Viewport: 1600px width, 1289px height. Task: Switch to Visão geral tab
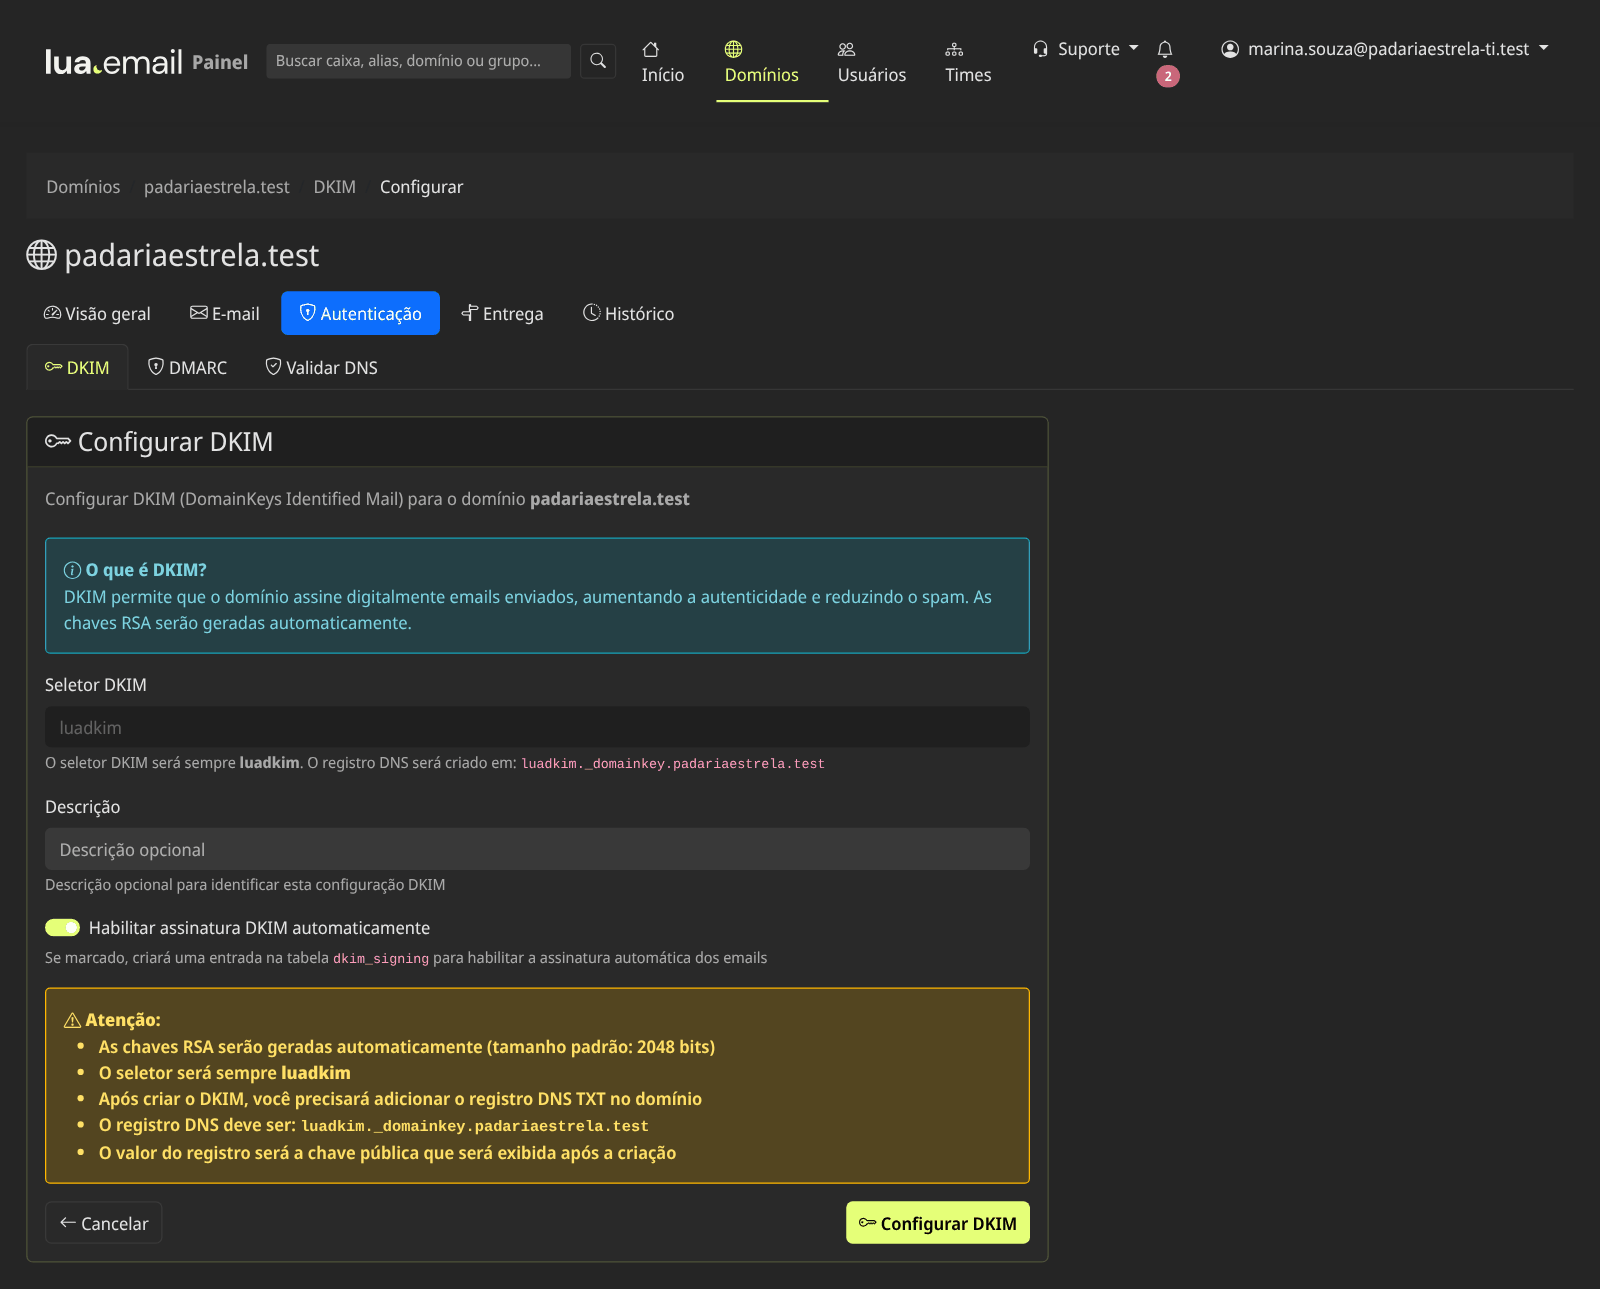97,314
